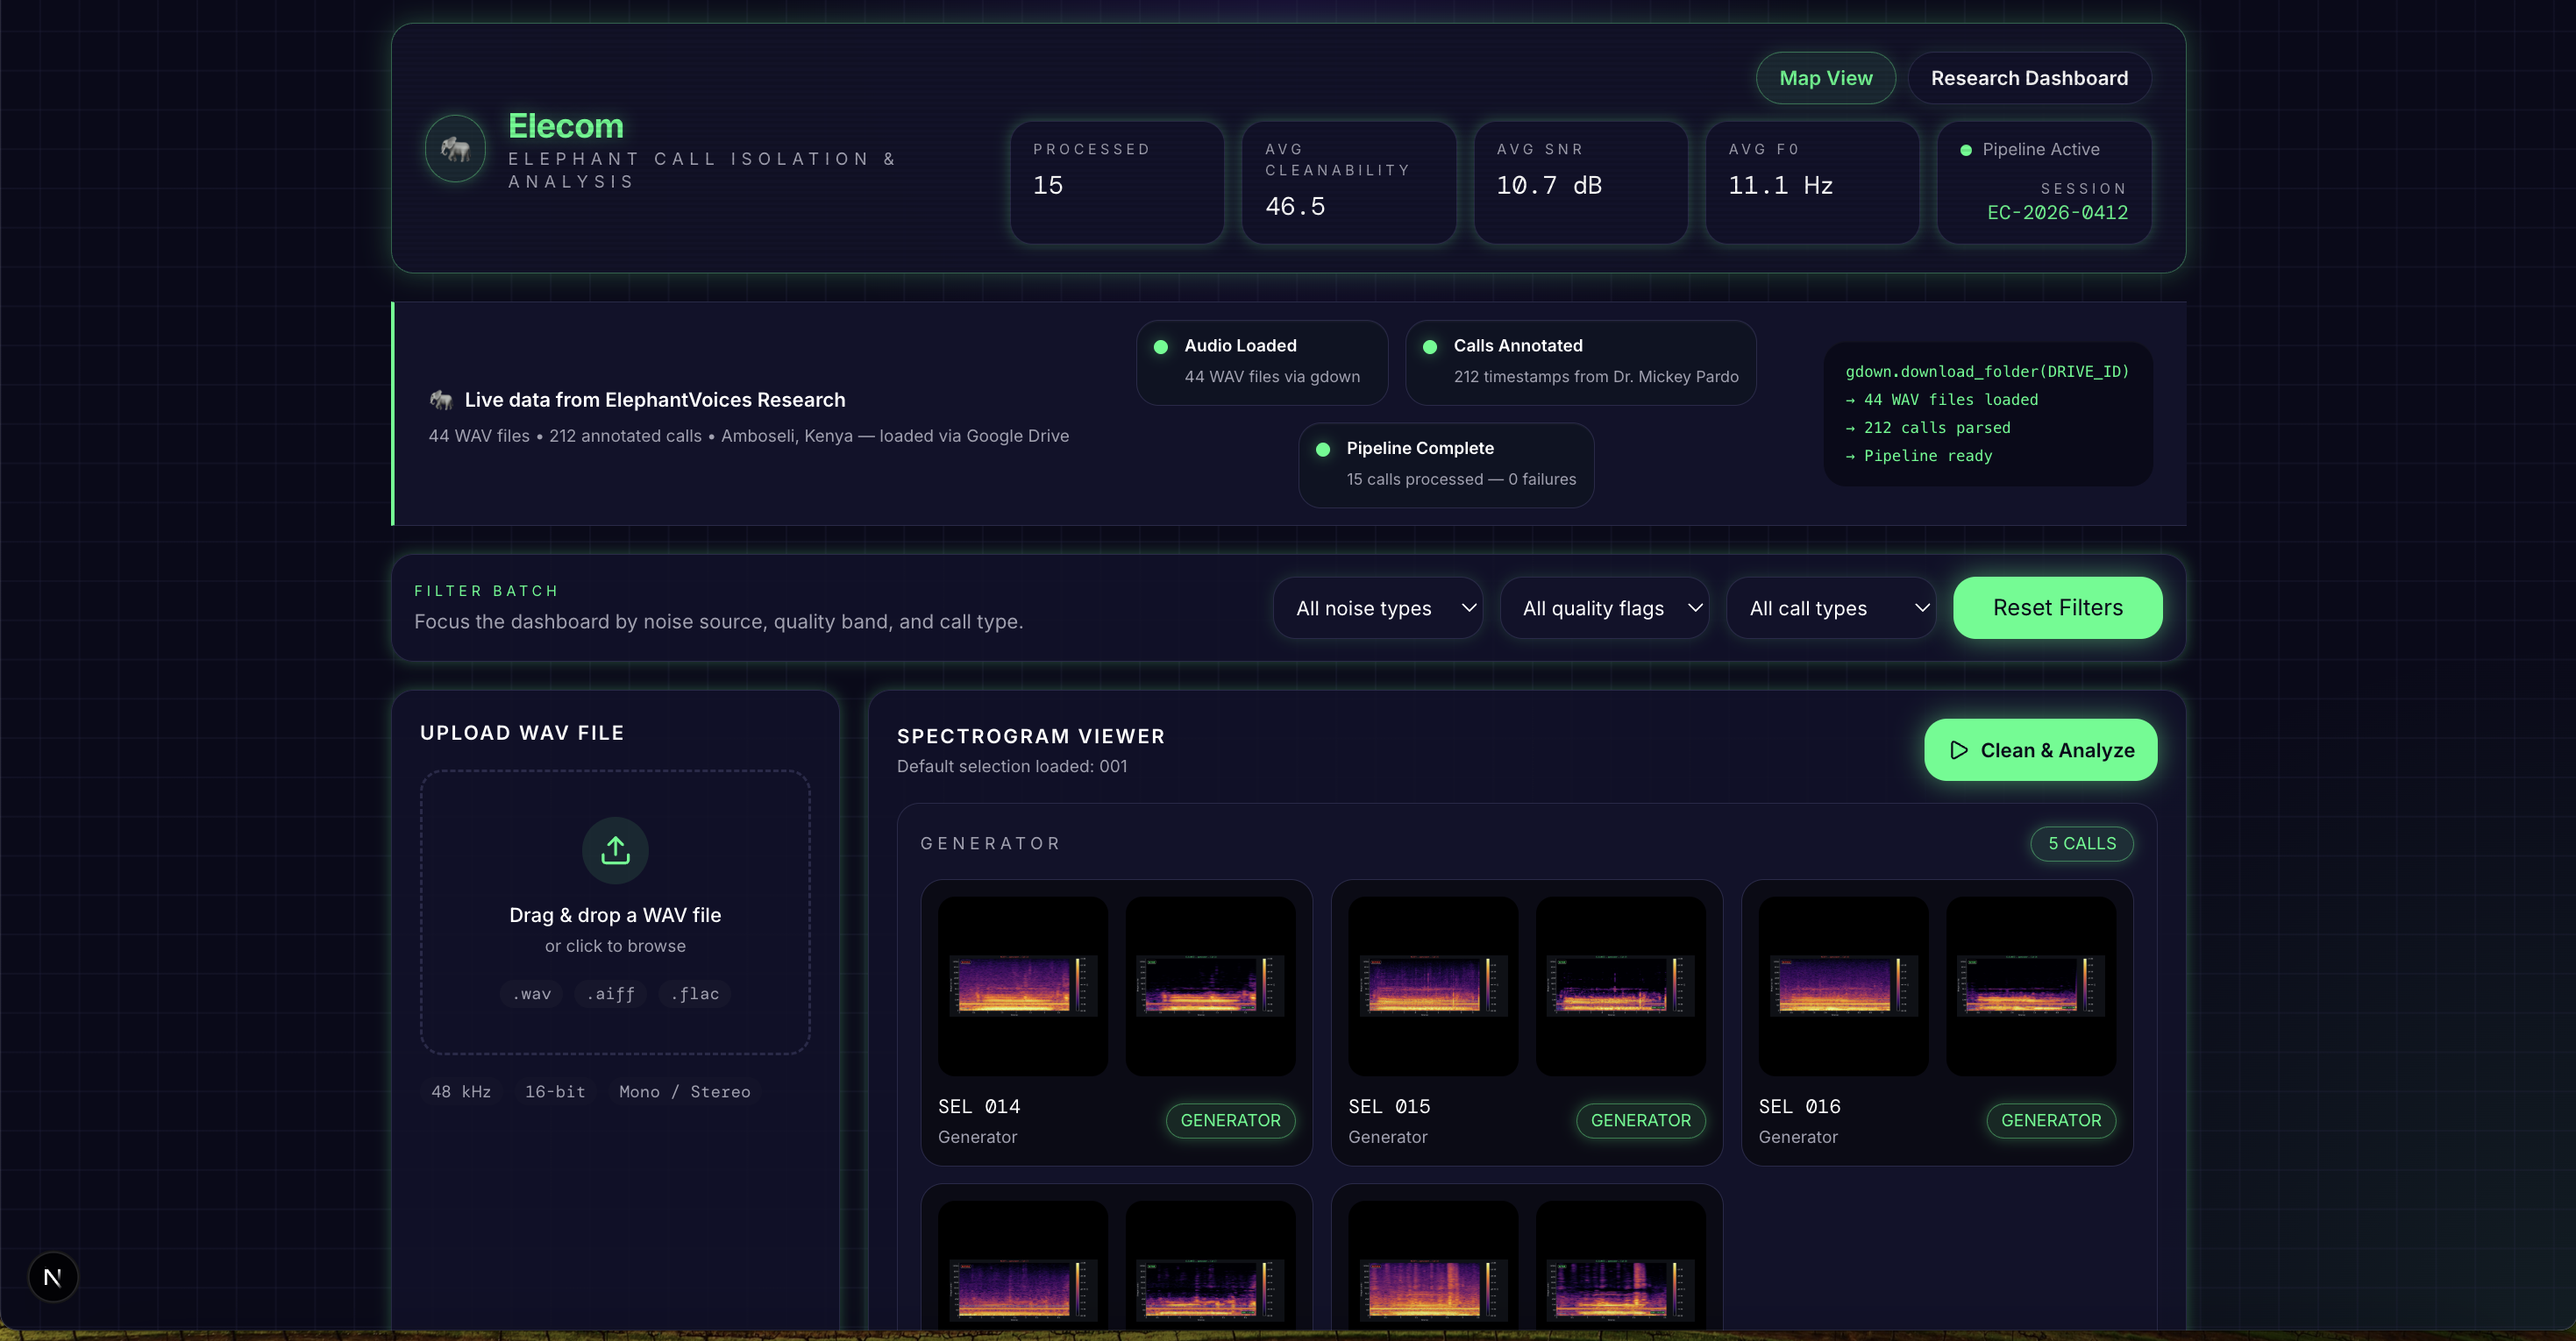Open the SEL 015 cleaned spectrogram thumbnail

coord(1620,986)
